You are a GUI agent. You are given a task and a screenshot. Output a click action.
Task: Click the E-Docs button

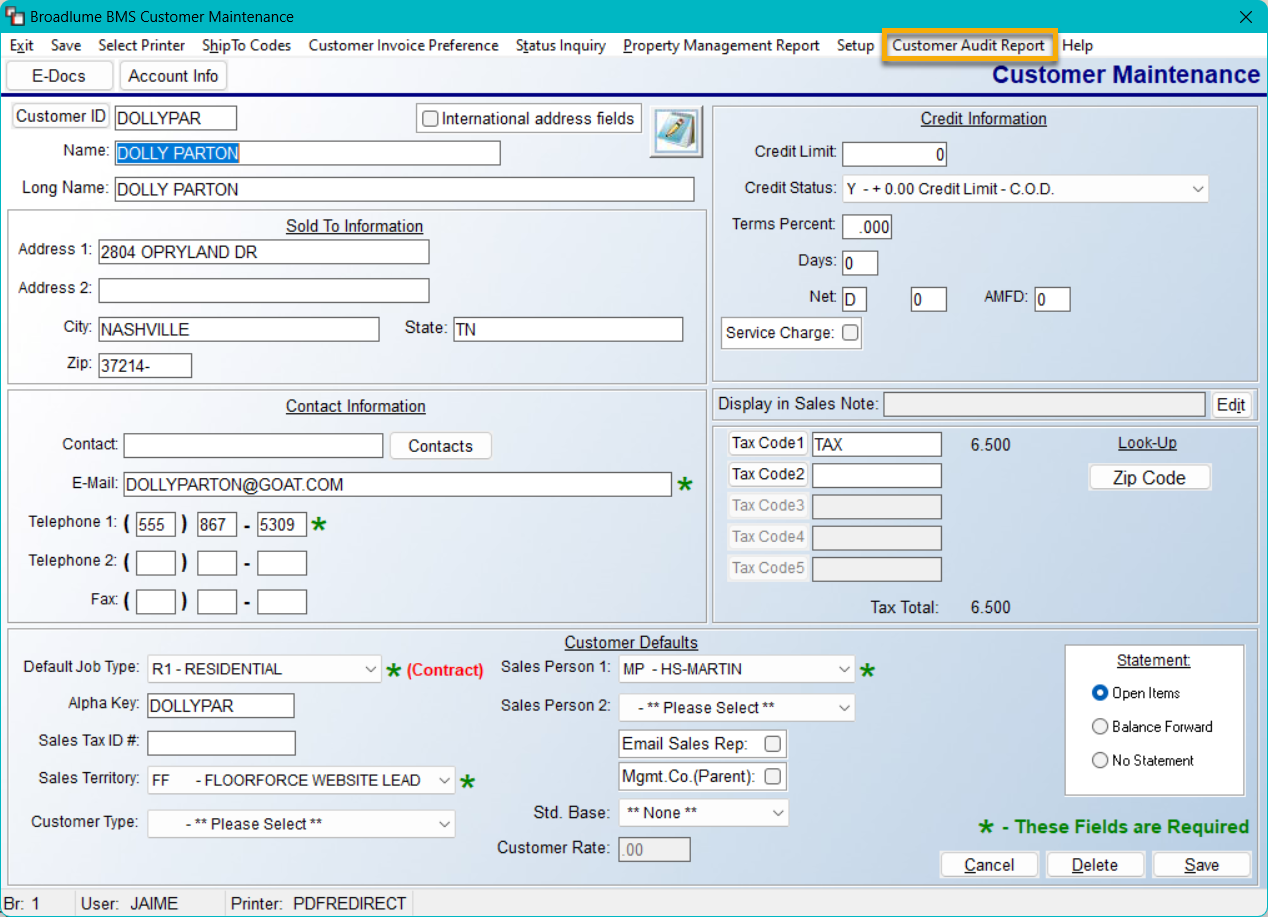59,76
